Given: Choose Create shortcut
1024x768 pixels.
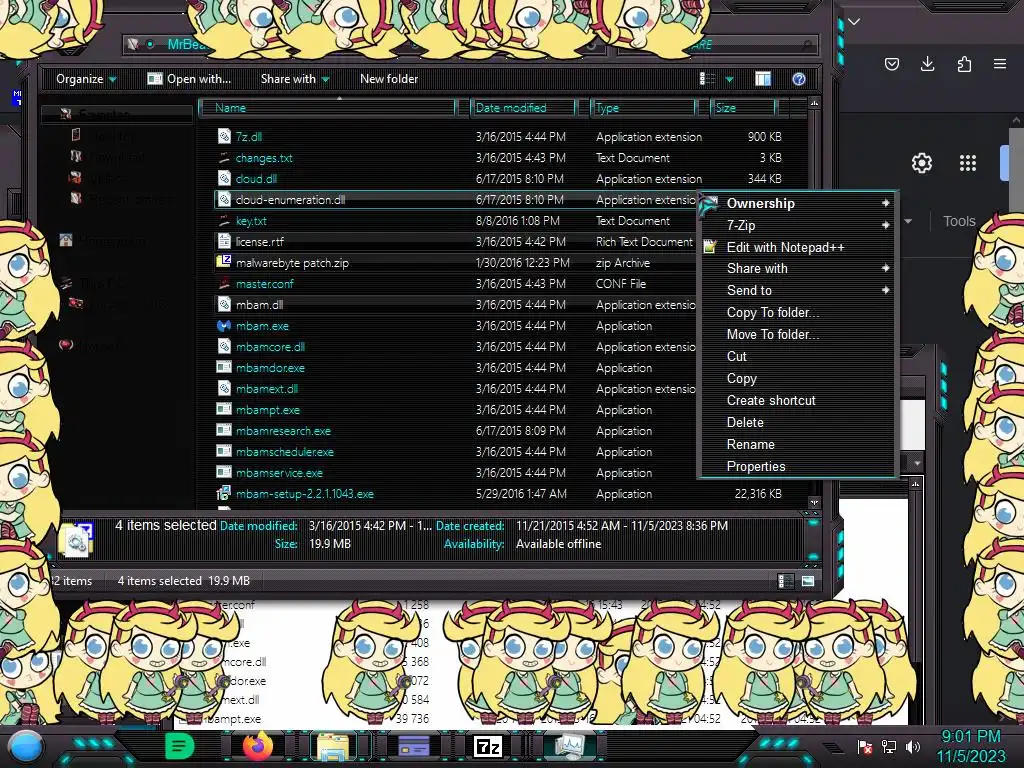Looking at the screenshot, I should pyautogui.click(x=771, y=400).
